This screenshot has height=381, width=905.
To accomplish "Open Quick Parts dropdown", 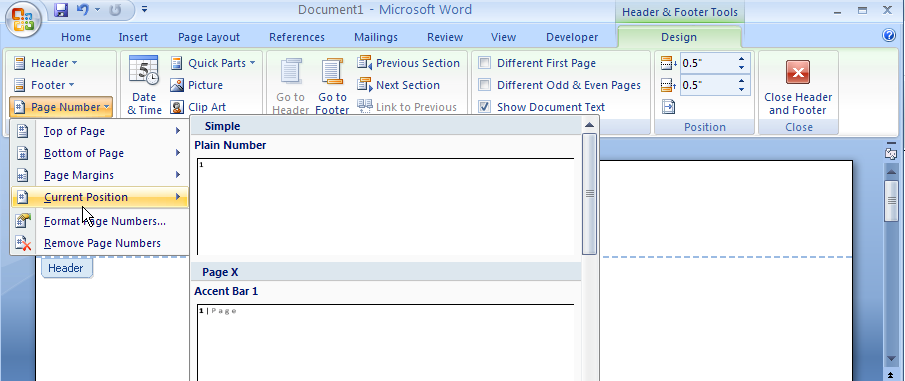I will tap(213, 63).
